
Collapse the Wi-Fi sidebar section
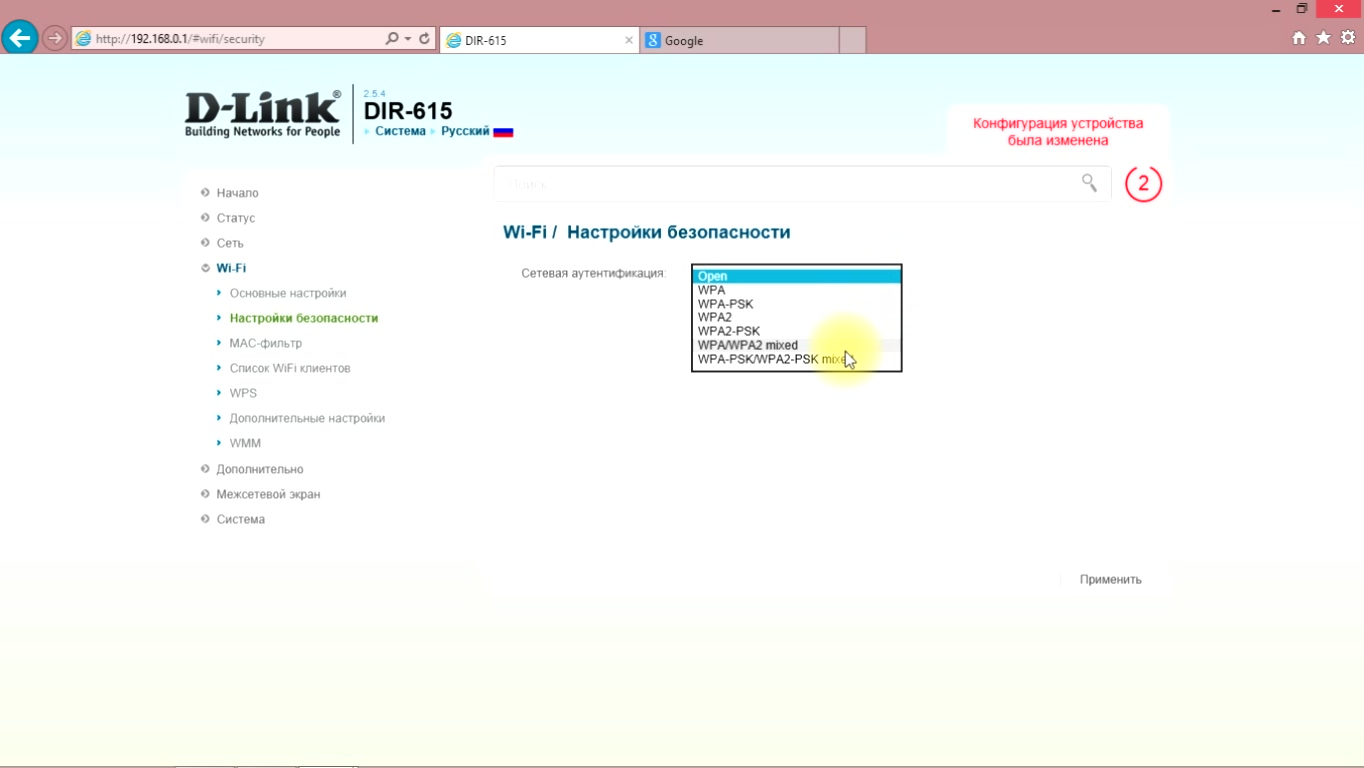[x=230, y=268]
